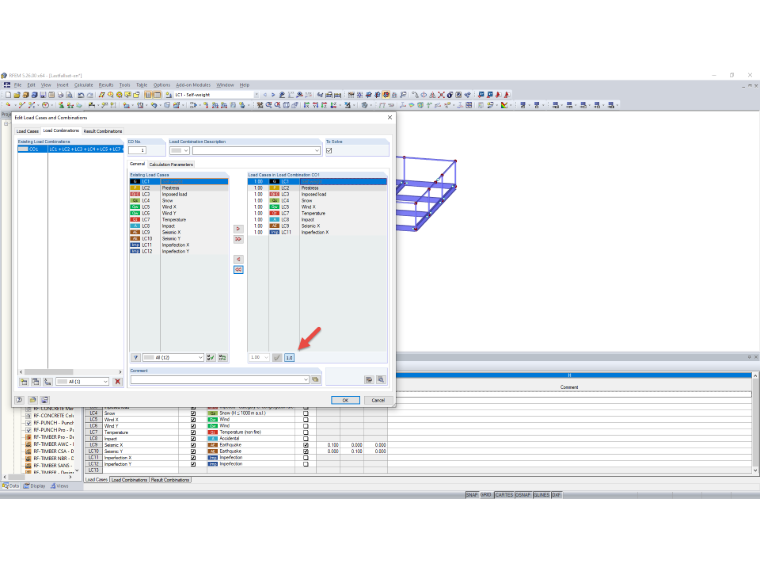Viewport: 760px width, 570px height.
Task: Click the previous load case arrow in toolbar
Action: tap(265, 95)
